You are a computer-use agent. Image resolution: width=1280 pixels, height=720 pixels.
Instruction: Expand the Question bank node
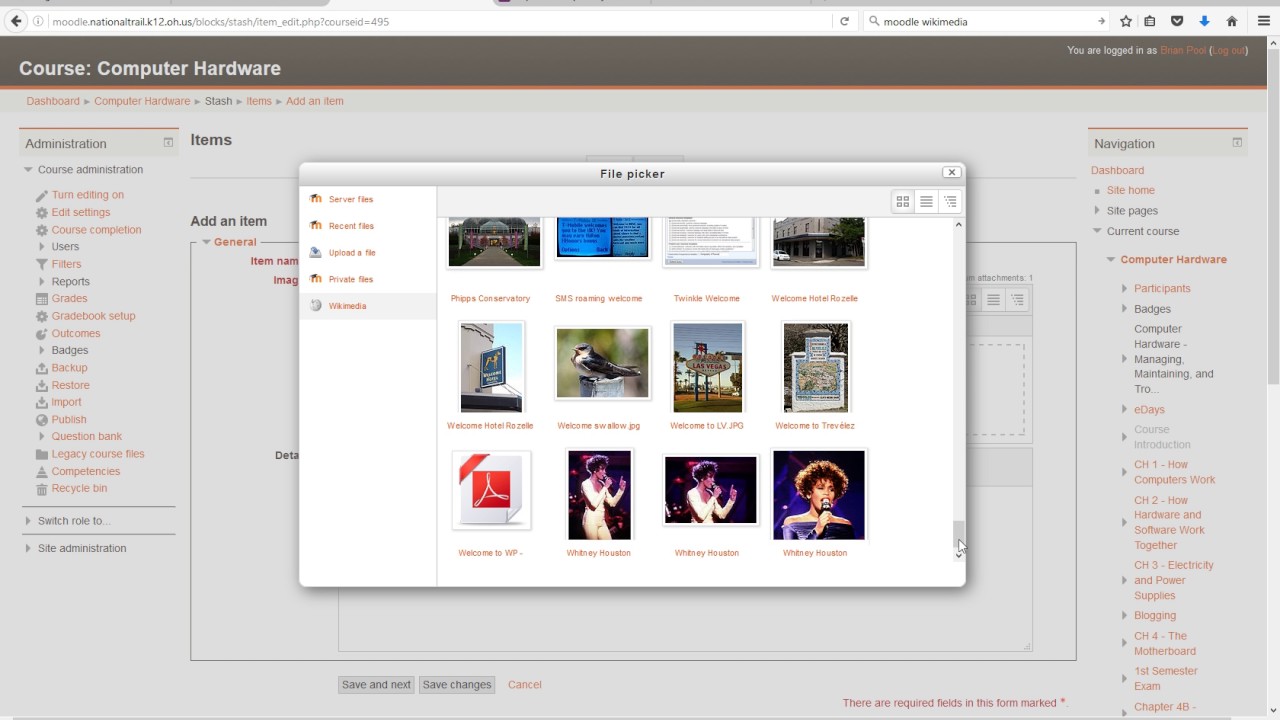(42, 437)
